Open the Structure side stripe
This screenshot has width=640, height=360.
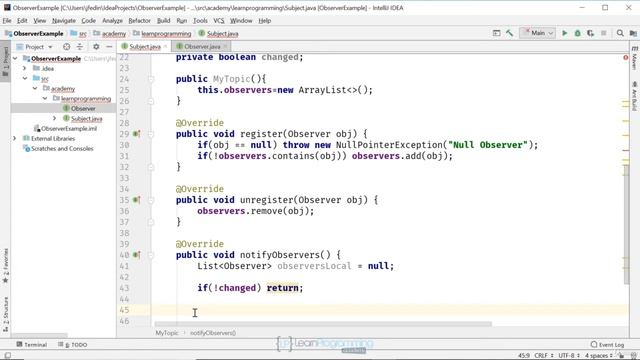coord(5,314)
